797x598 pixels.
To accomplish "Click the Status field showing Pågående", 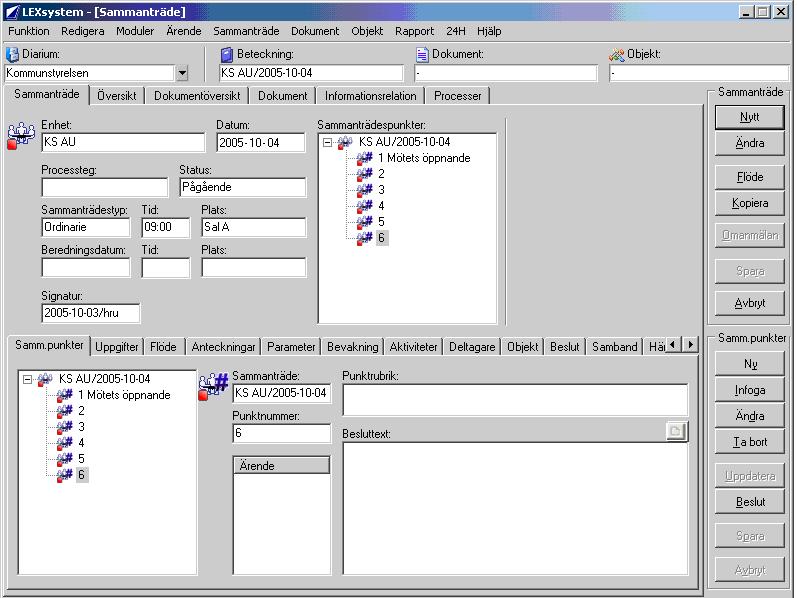I will tap(242, 187).
